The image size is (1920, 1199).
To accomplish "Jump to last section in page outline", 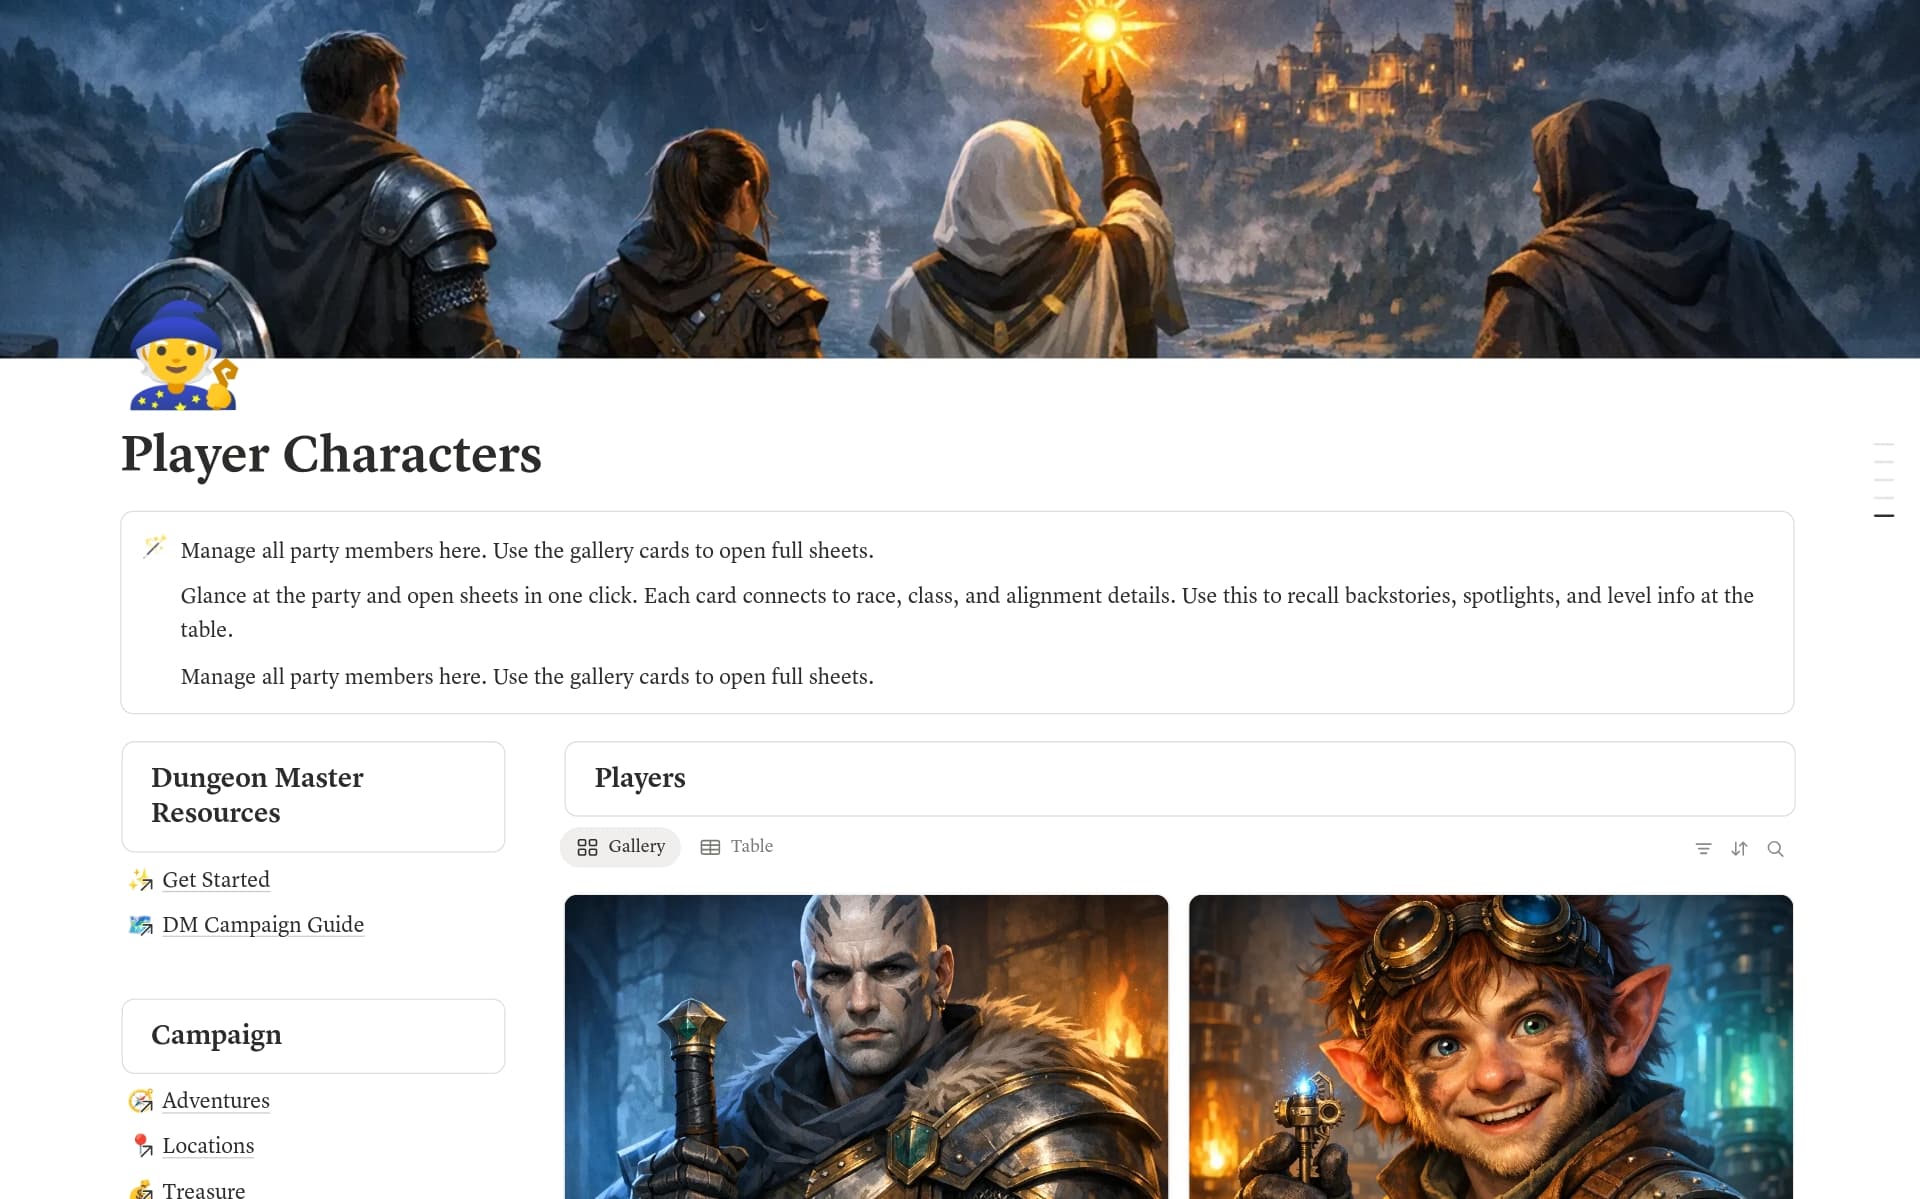I will click(1884, 516).
